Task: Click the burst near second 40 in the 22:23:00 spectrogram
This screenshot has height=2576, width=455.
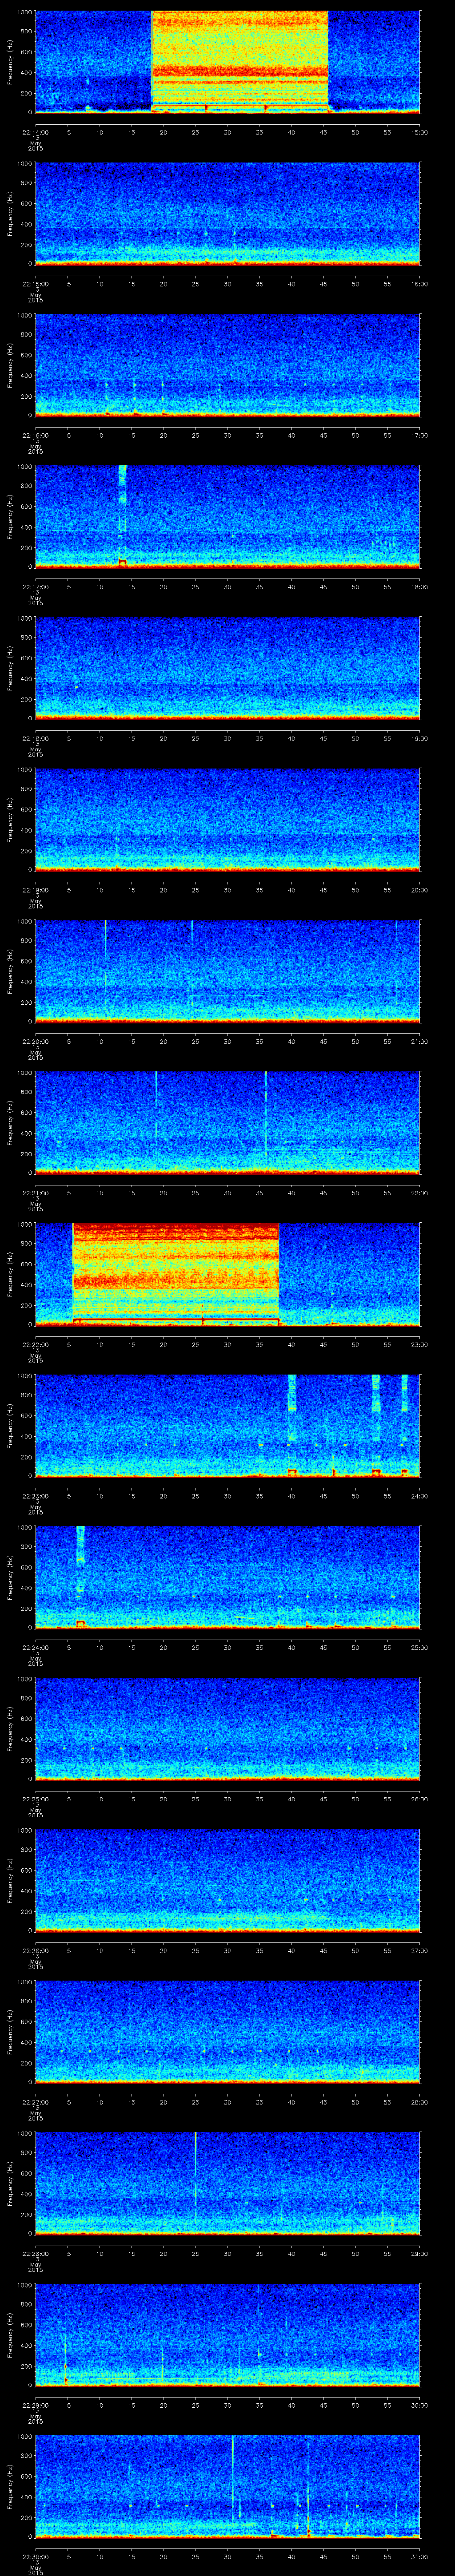Action: pyautogui.click(x=292, y=1425)
